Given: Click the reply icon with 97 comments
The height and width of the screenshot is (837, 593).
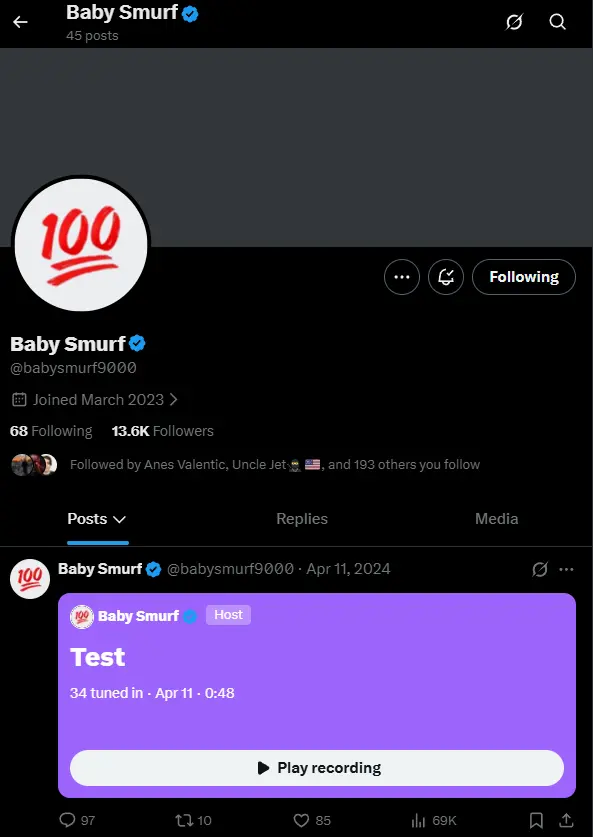Looking at the screenshot, I should tap(67, 820).
